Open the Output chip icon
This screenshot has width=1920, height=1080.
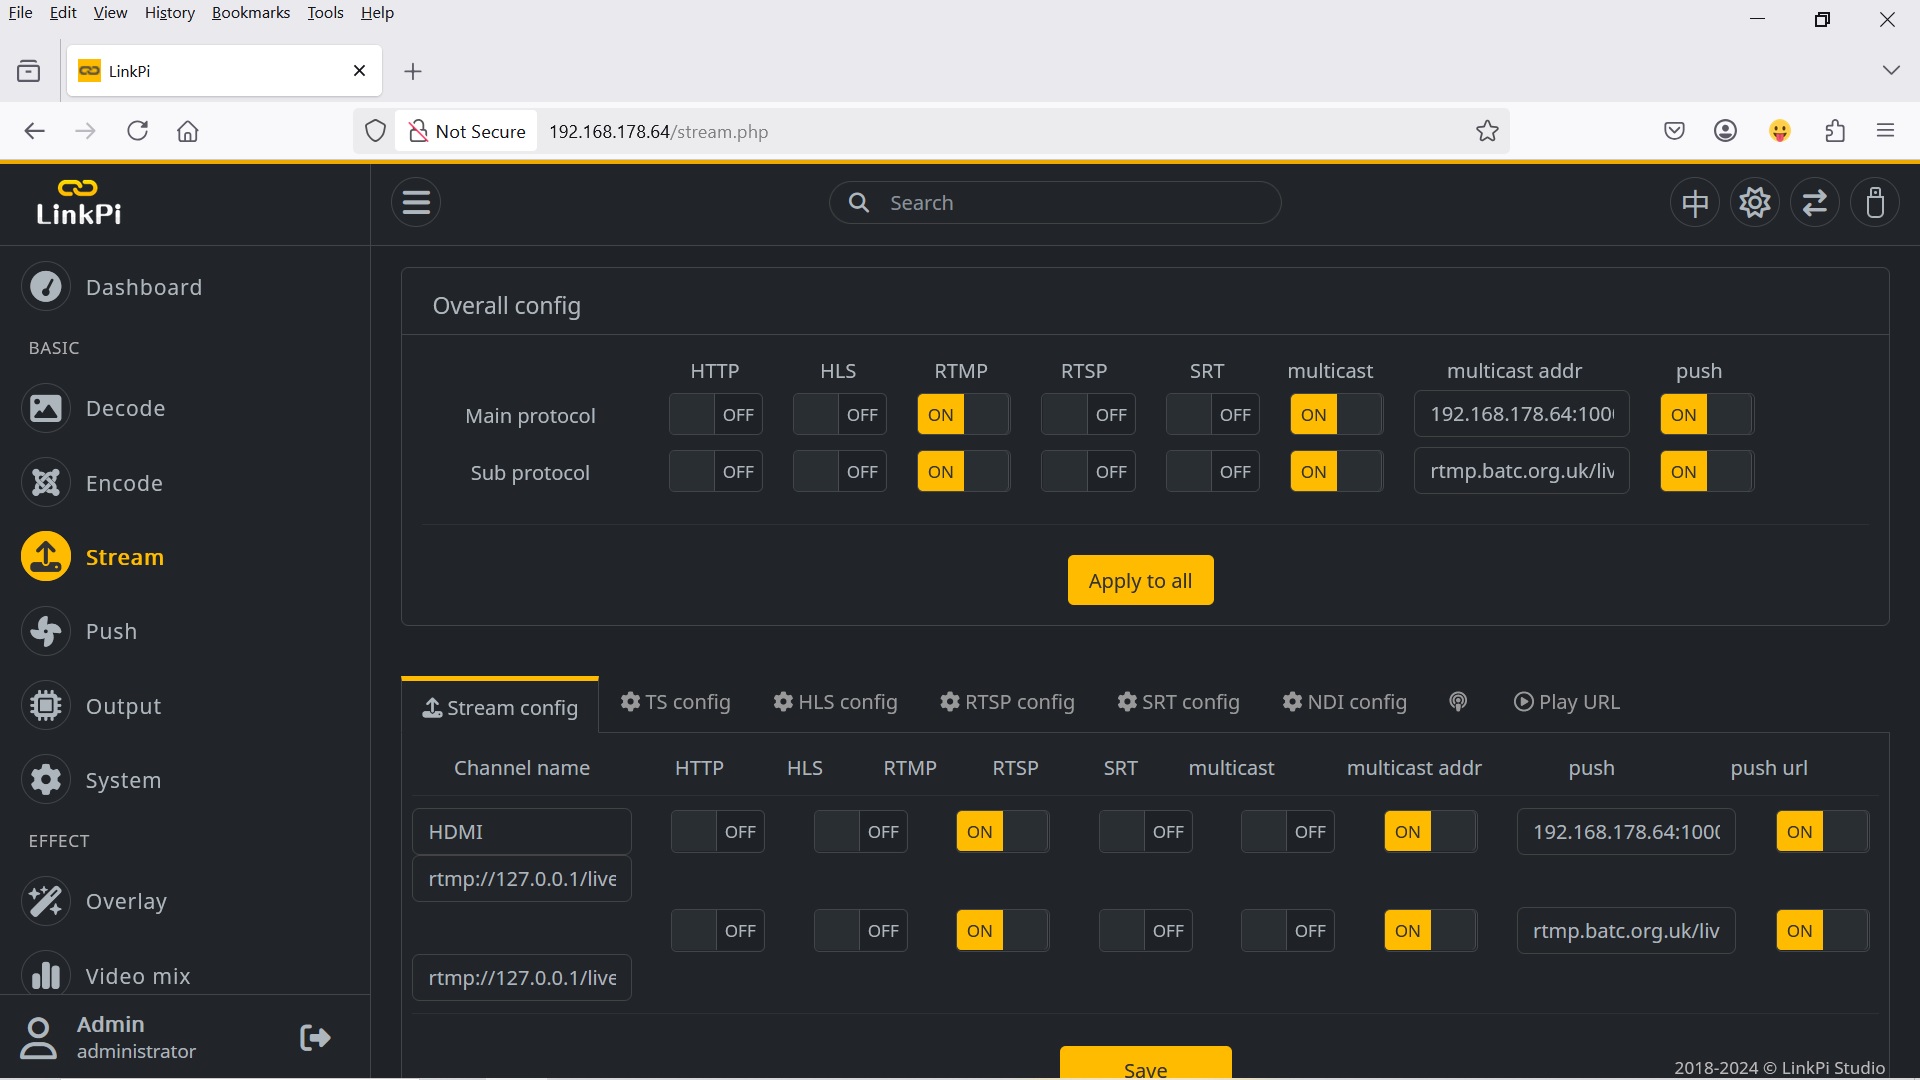[x=46, y=706]
